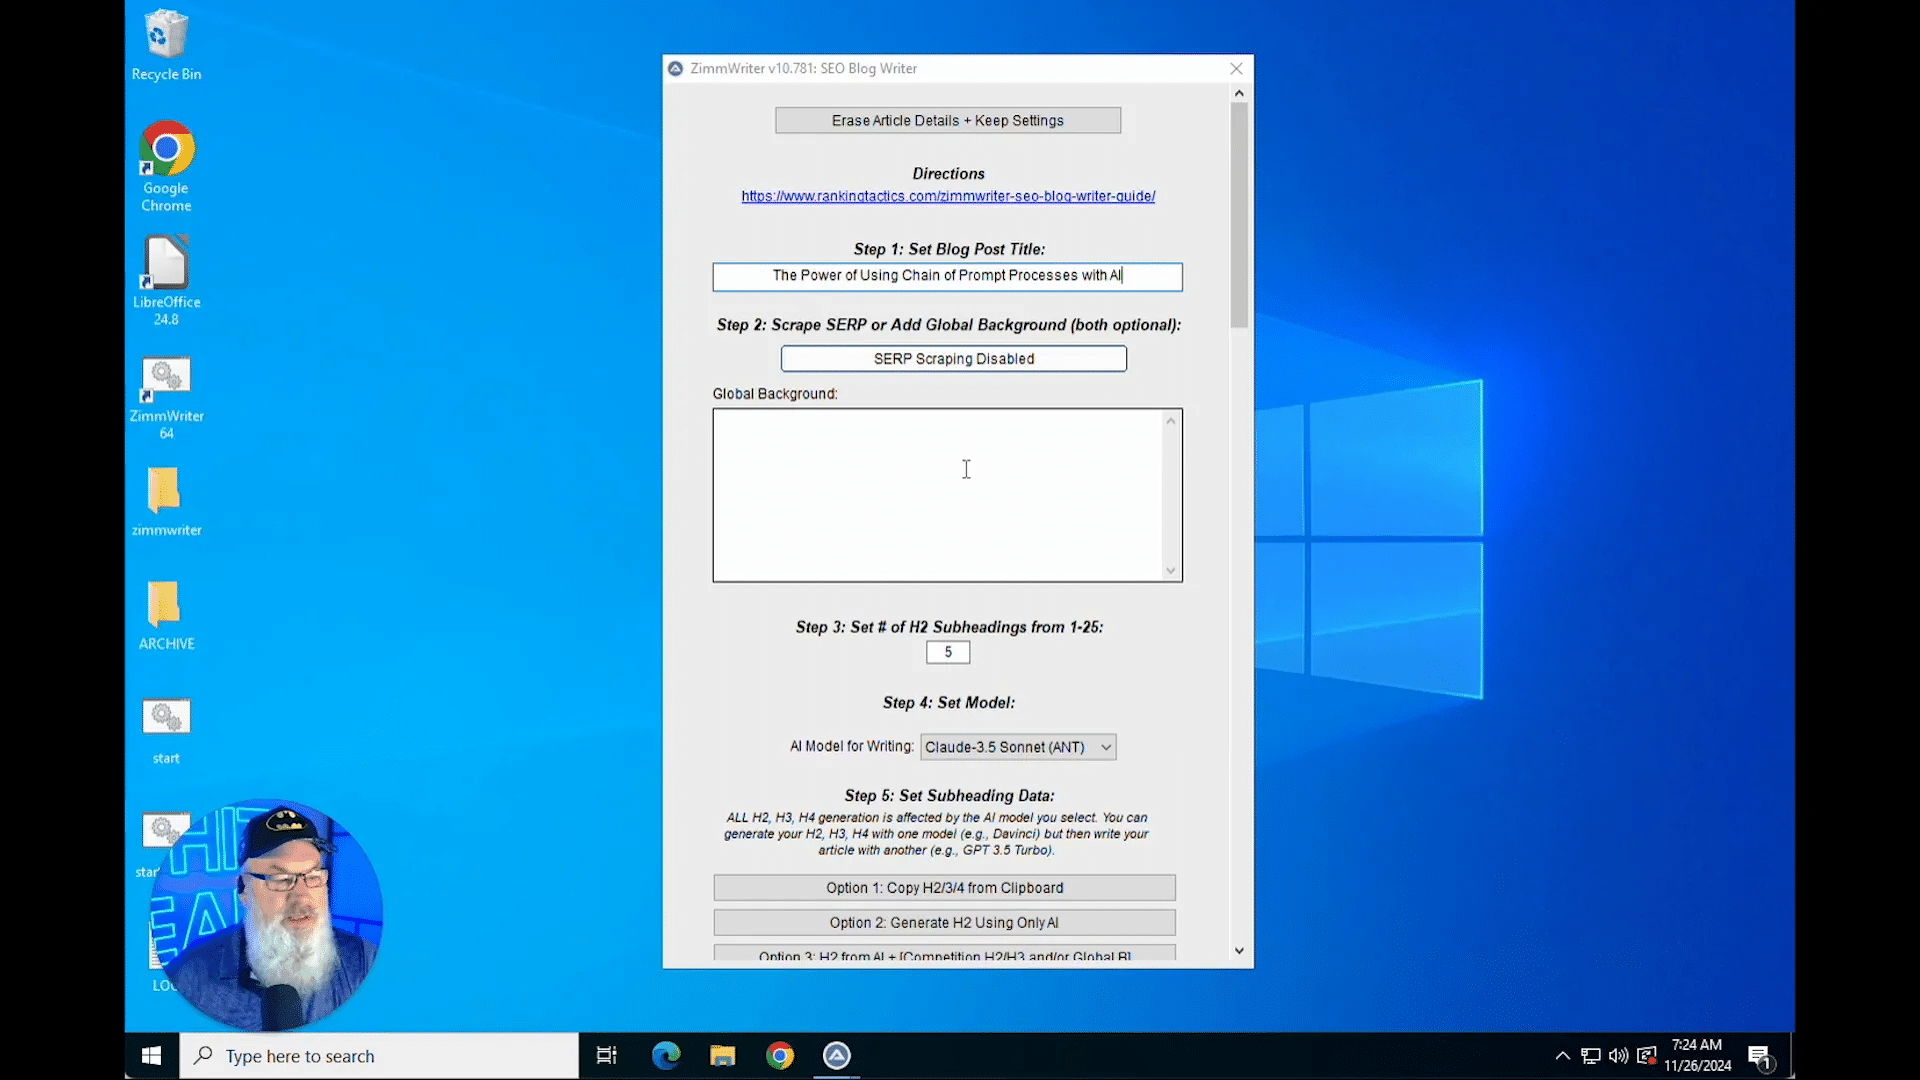
Task: Click Option 2: Generate H2 Using Only AI
Action: tap(945, 923)
